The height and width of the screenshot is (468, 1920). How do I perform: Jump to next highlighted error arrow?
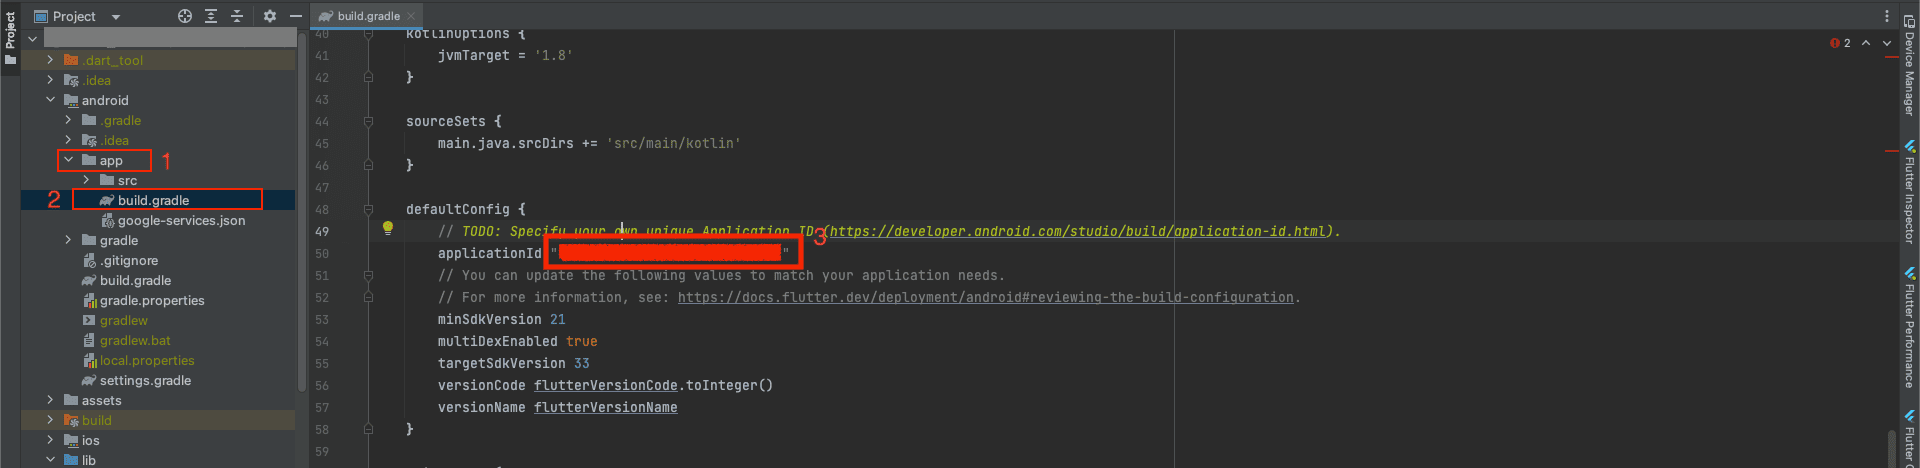tap(1887, 43)
